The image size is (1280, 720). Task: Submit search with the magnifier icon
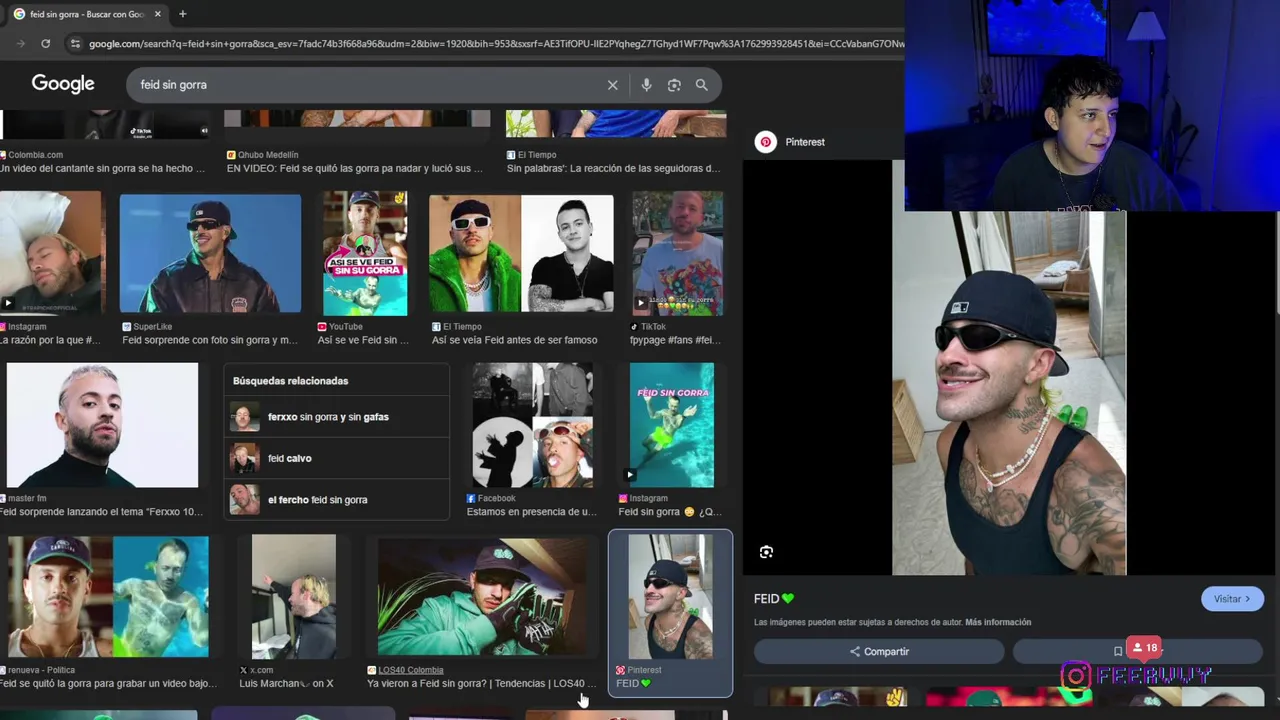pyautogui.click(x=702, y=85)
